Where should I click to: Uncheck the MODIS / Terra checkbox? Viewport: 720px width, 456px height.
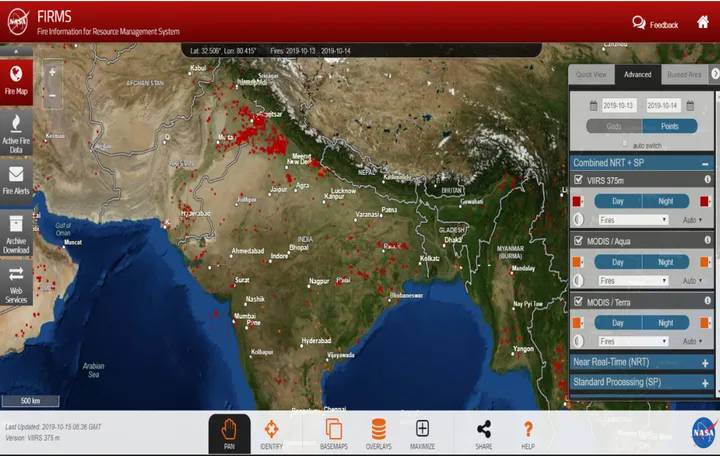(x=579, y=302)
